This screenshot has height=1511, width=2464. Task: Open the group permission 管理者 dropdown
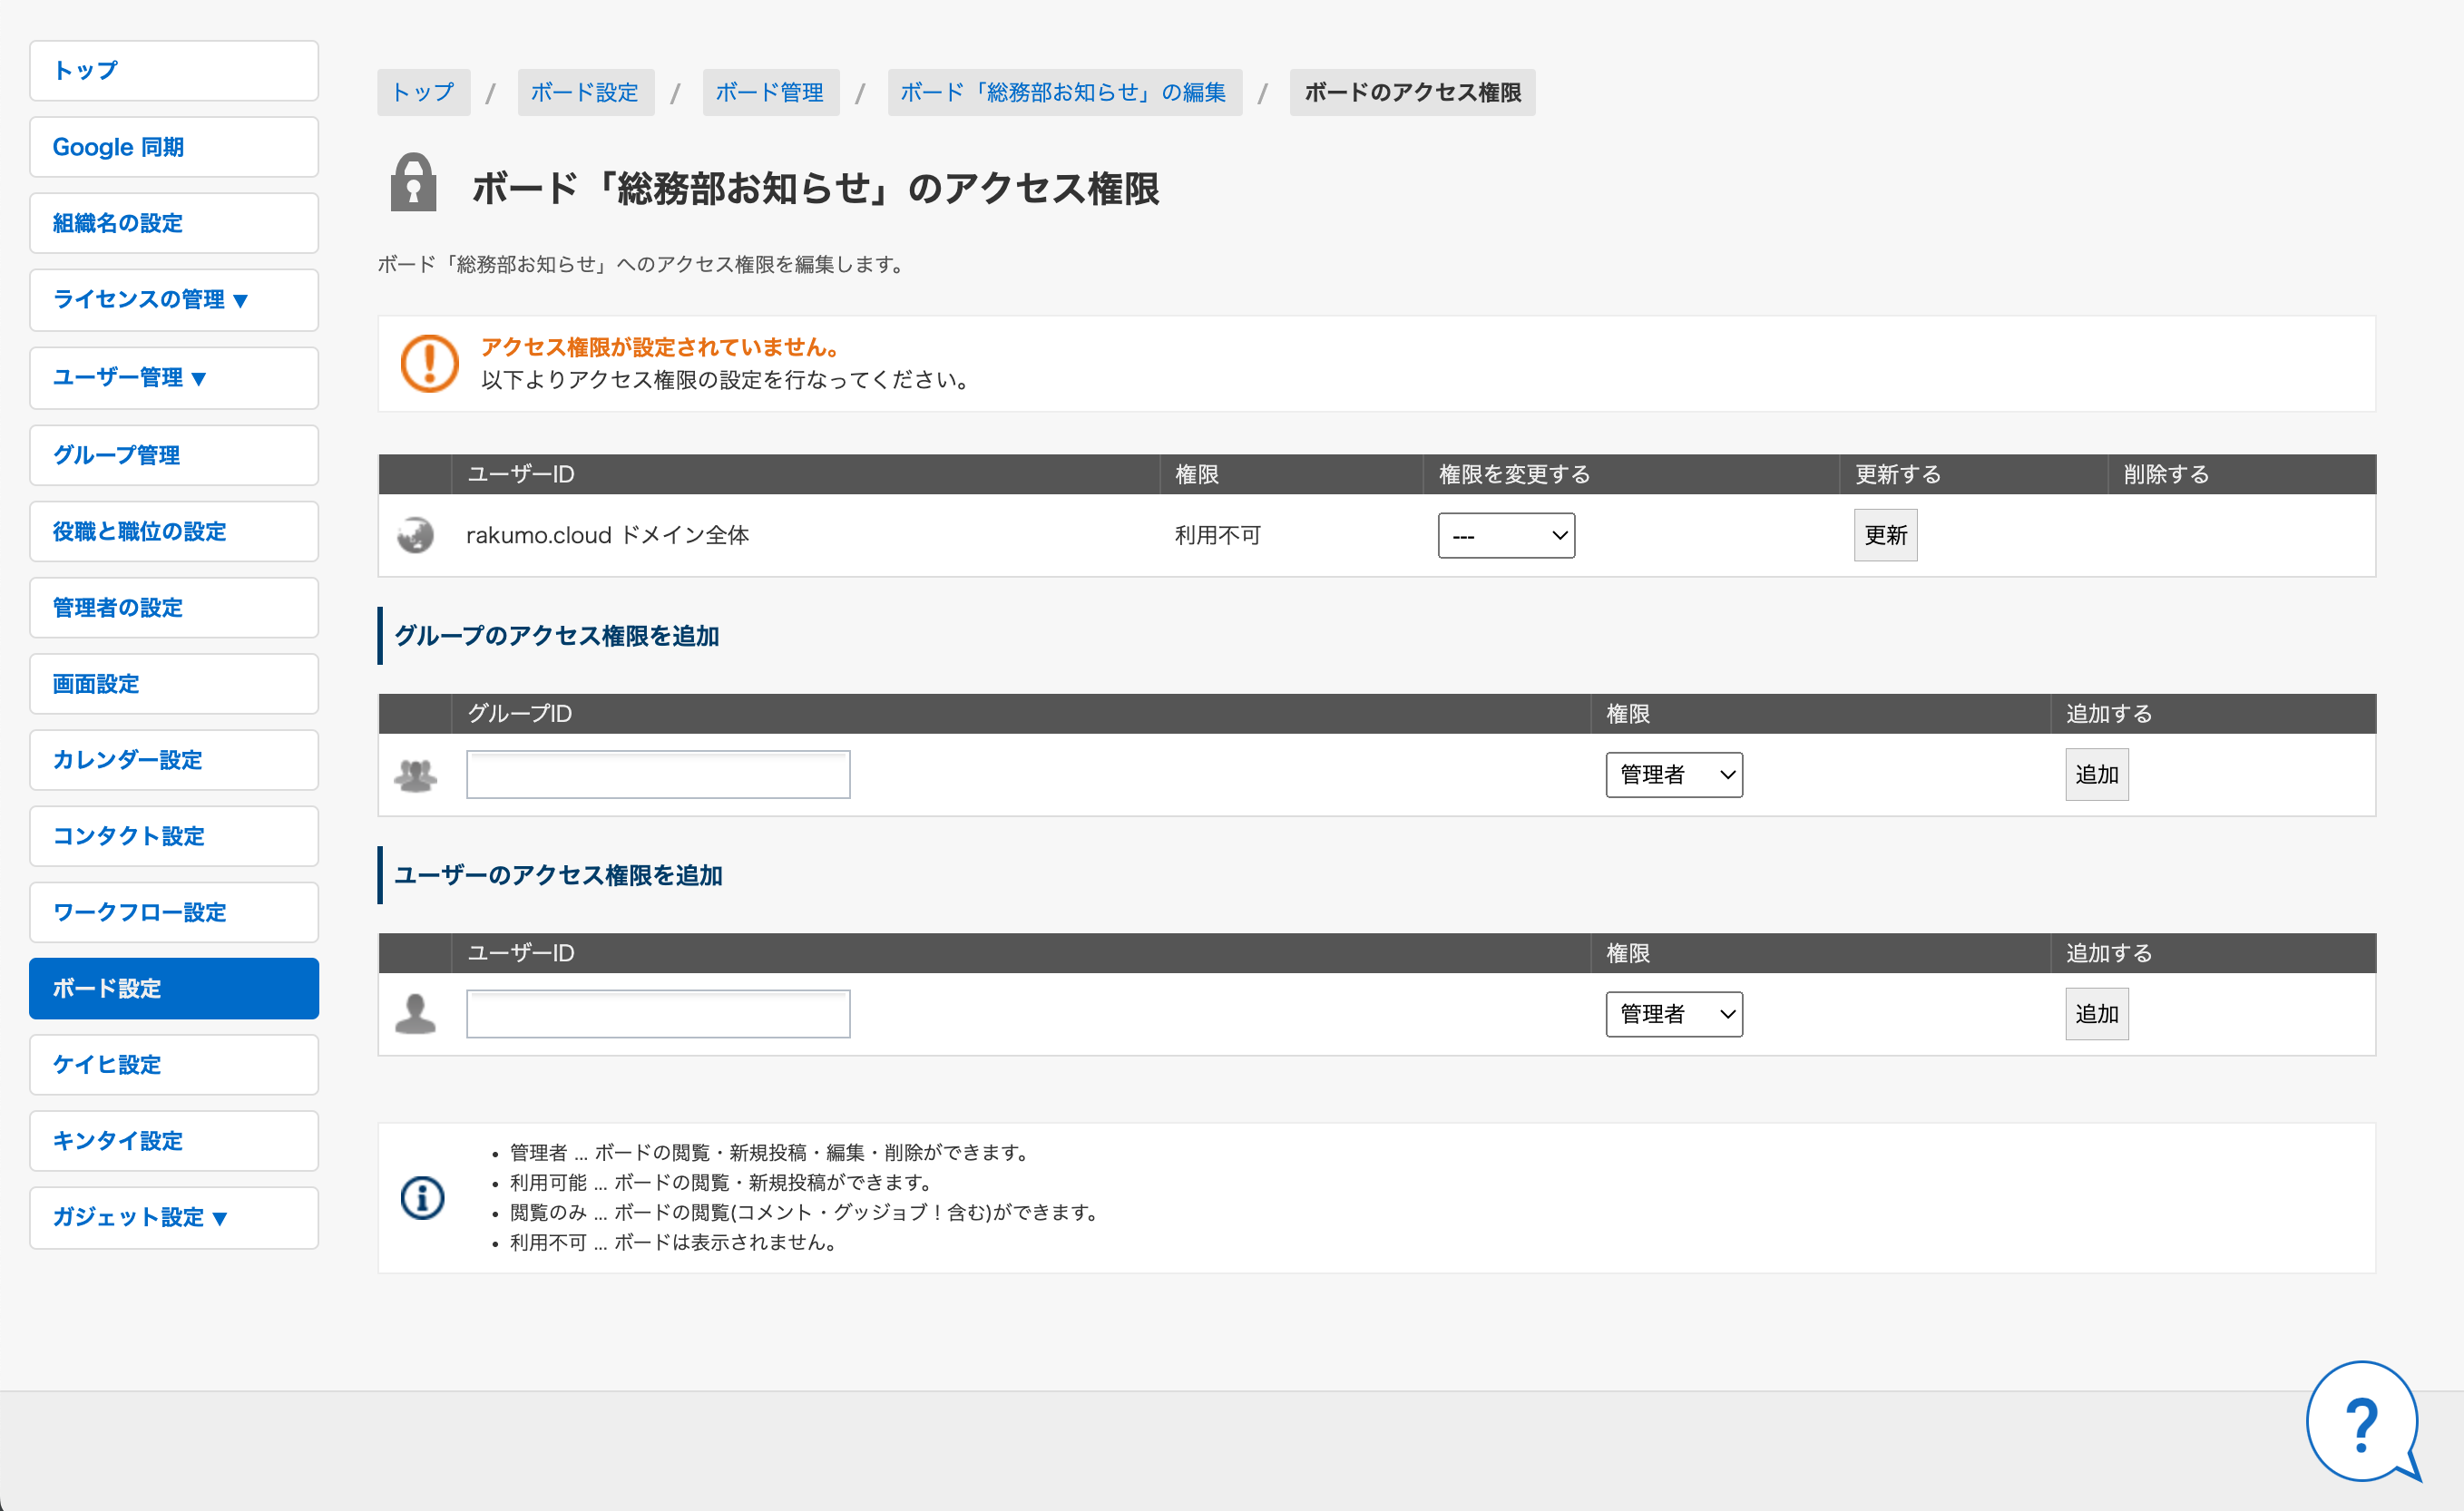pyautogui.click(x=1674, y=775)
